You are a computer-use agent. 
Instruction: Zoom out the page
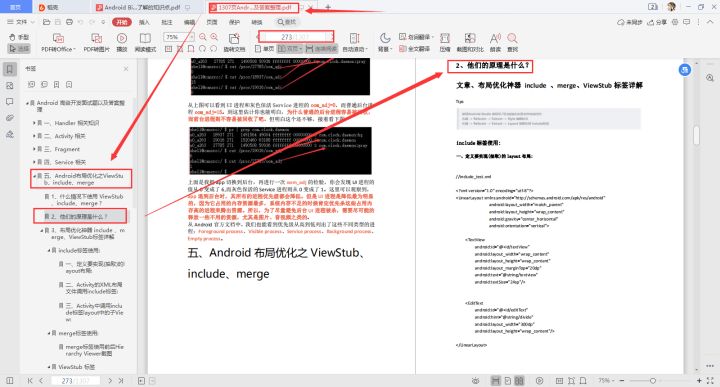click(202, 37)
